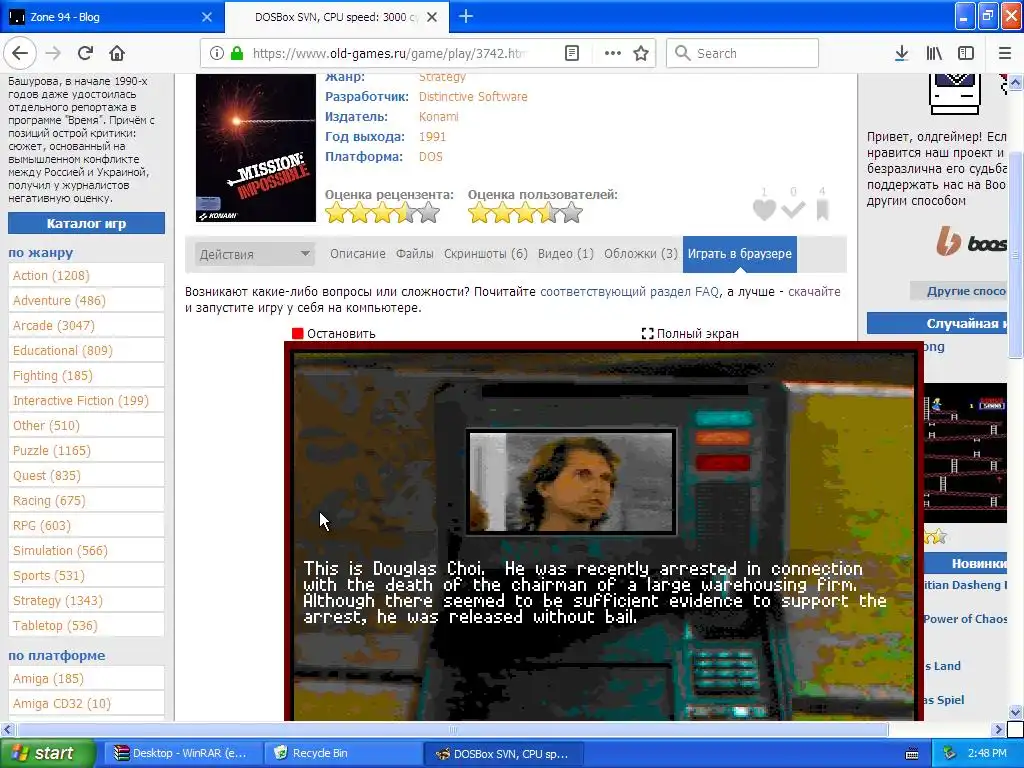Click the 1991 release year link
The height and width of the screenshot is (768, 1024).
[x=432, y=137]
